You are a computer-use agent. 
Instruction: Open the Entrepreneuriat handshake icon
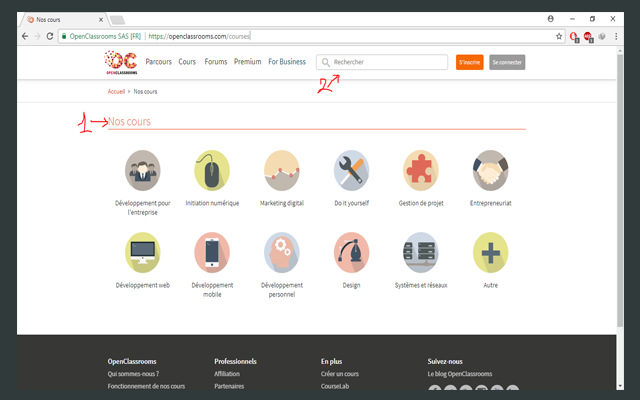(490, 169)
